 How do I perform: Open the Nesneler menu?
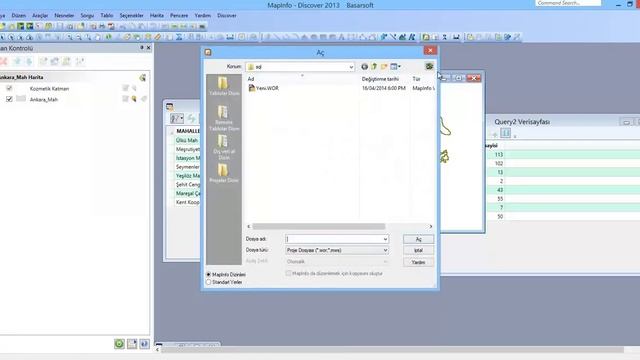coord(64,16)
